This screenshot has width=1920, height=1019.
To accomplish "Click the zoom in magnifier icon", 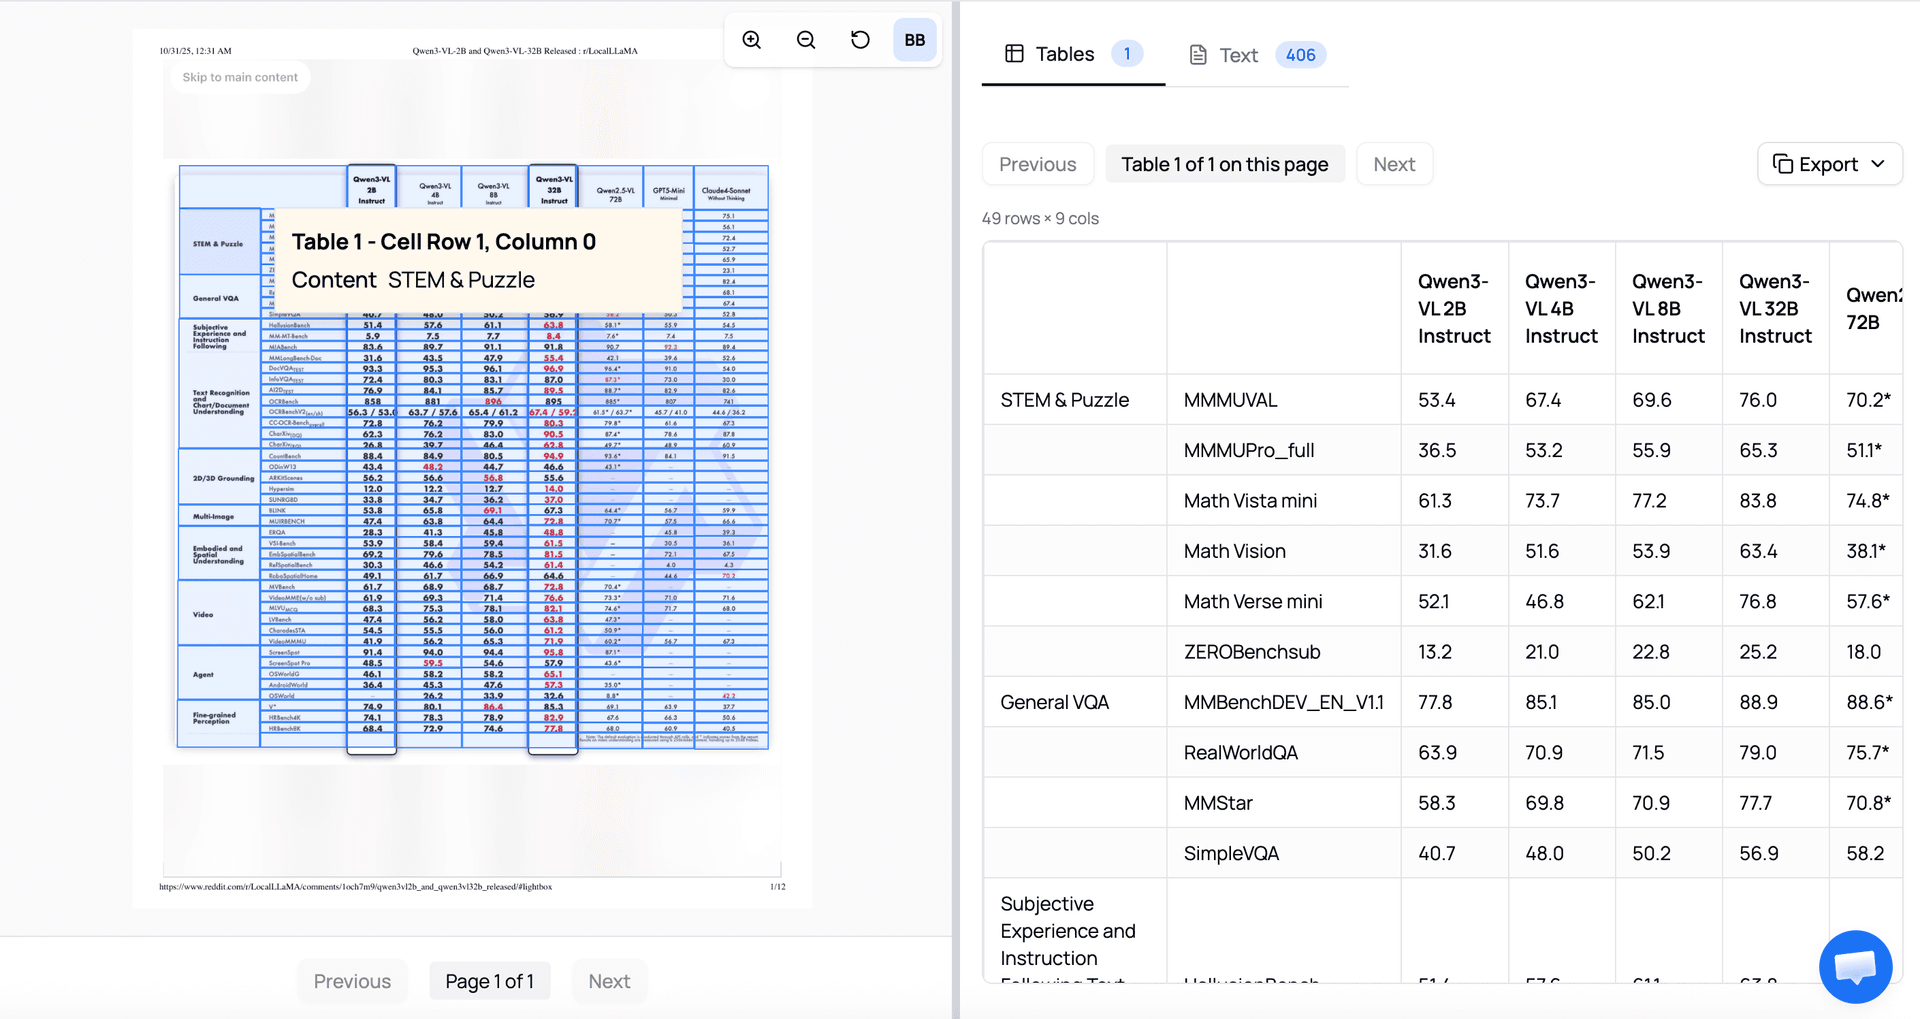I will click(751, 40).
